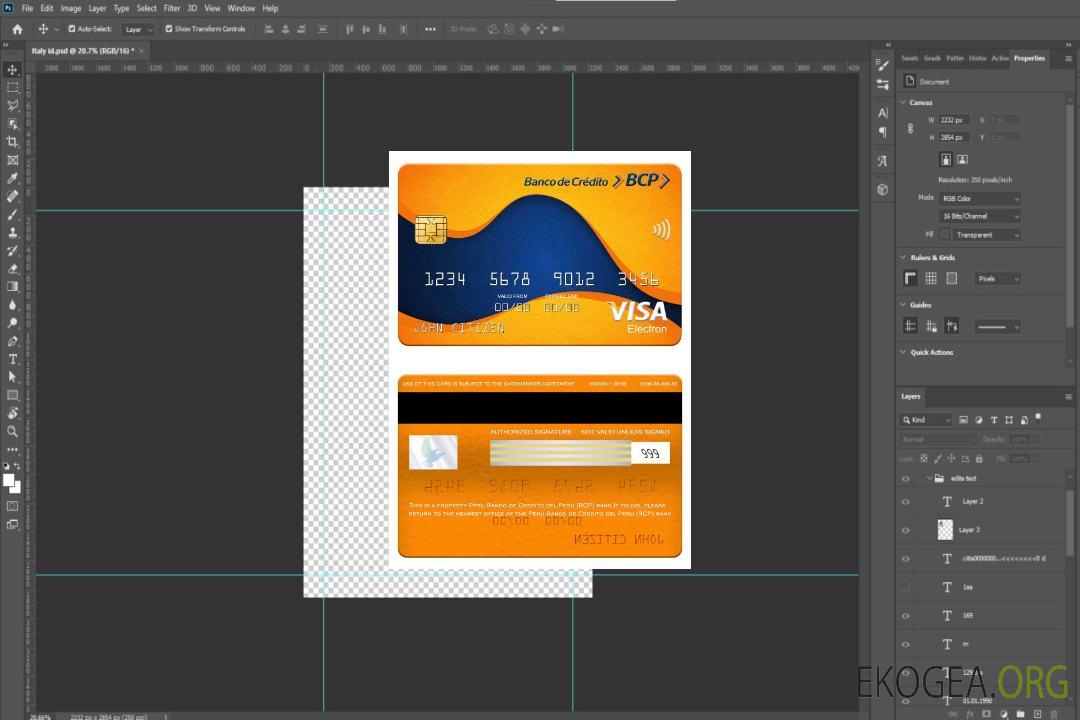Screen dimensions: 1080x720
Task: Toggle grid button in Rulers & Grids
Action: [x=931, y=278]
